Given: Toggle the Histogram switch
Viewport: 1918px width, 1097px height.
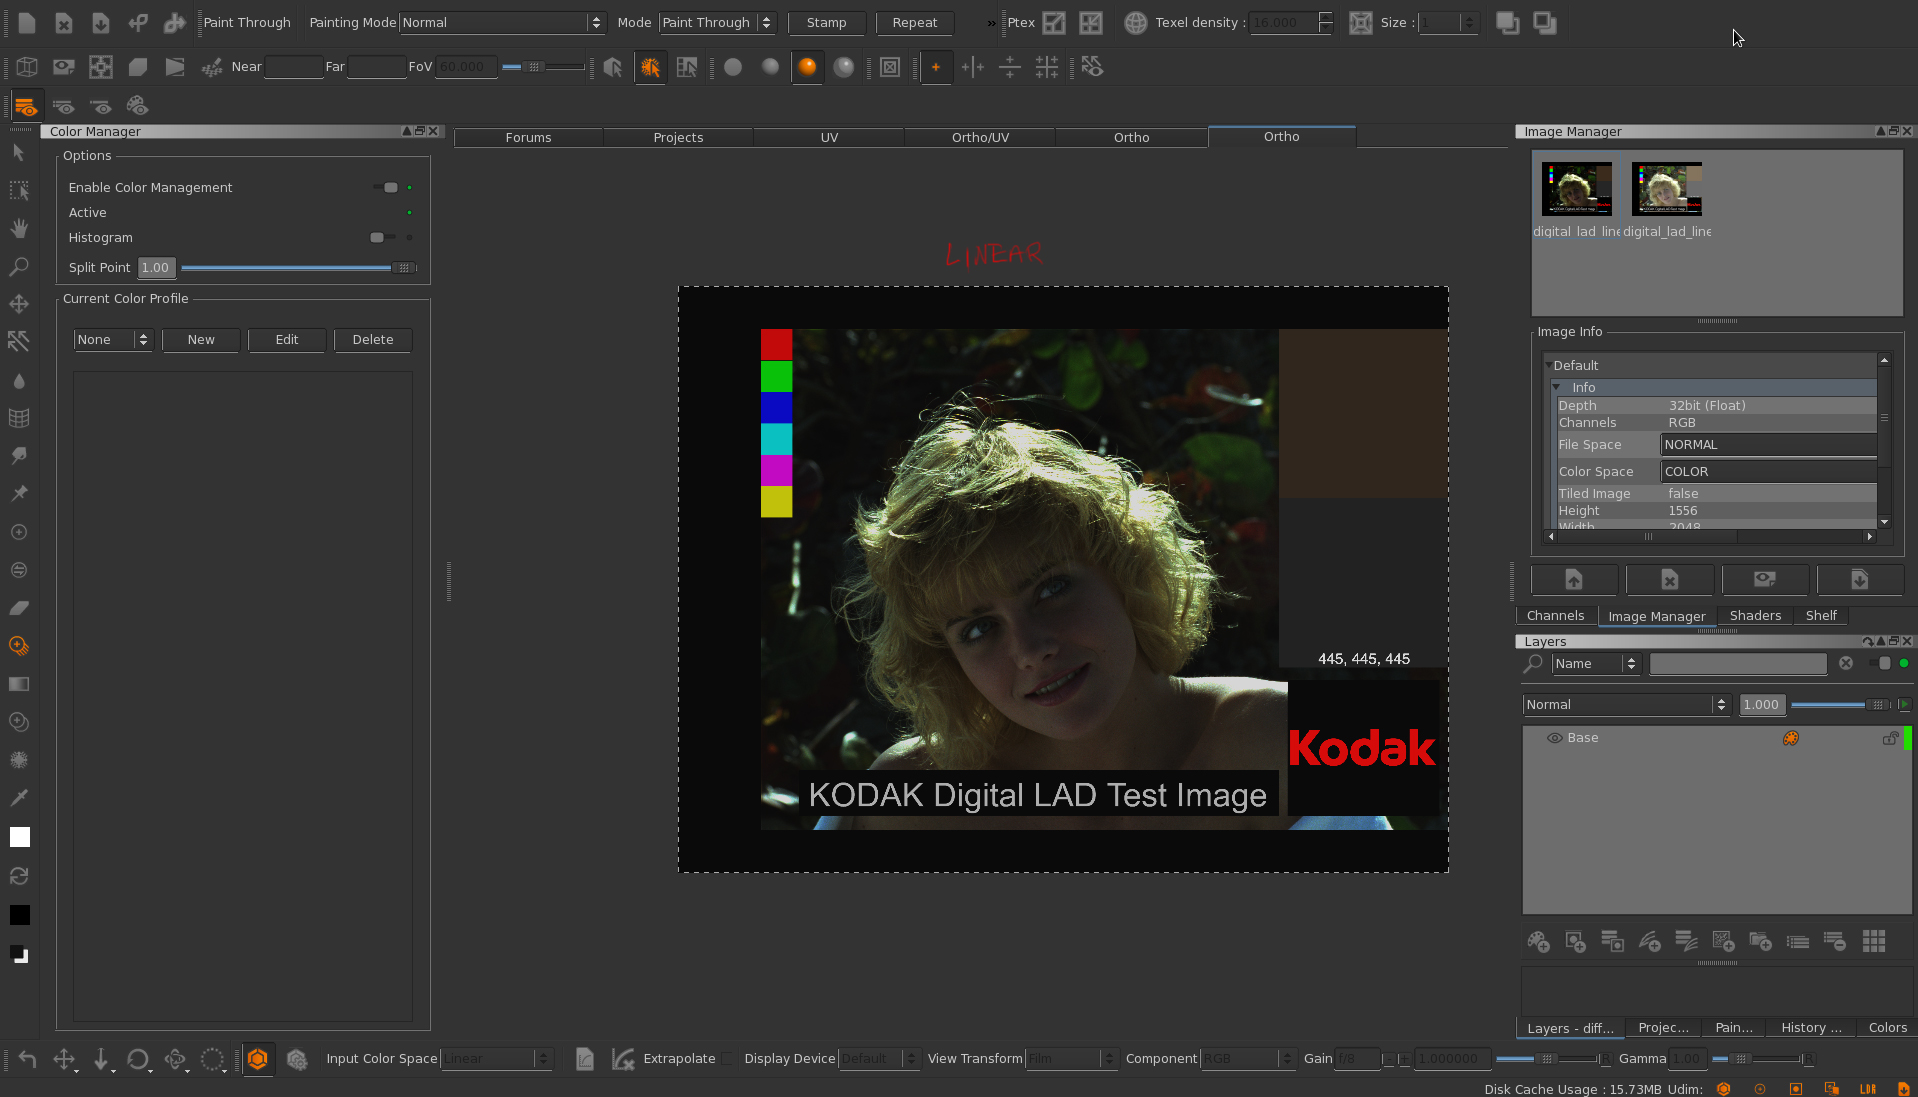Looking at the screenshot, I should click(x=383, y=237).
